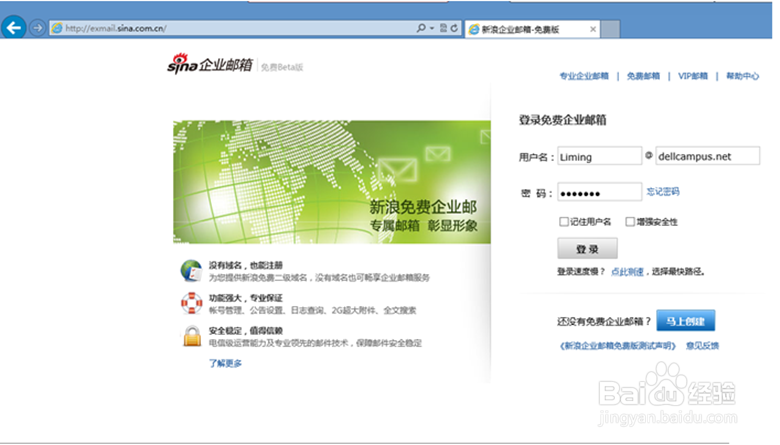Click the heading 功能强大，专业保证
The height and width of the screenshot is (445, 780).
pos(245,298)
